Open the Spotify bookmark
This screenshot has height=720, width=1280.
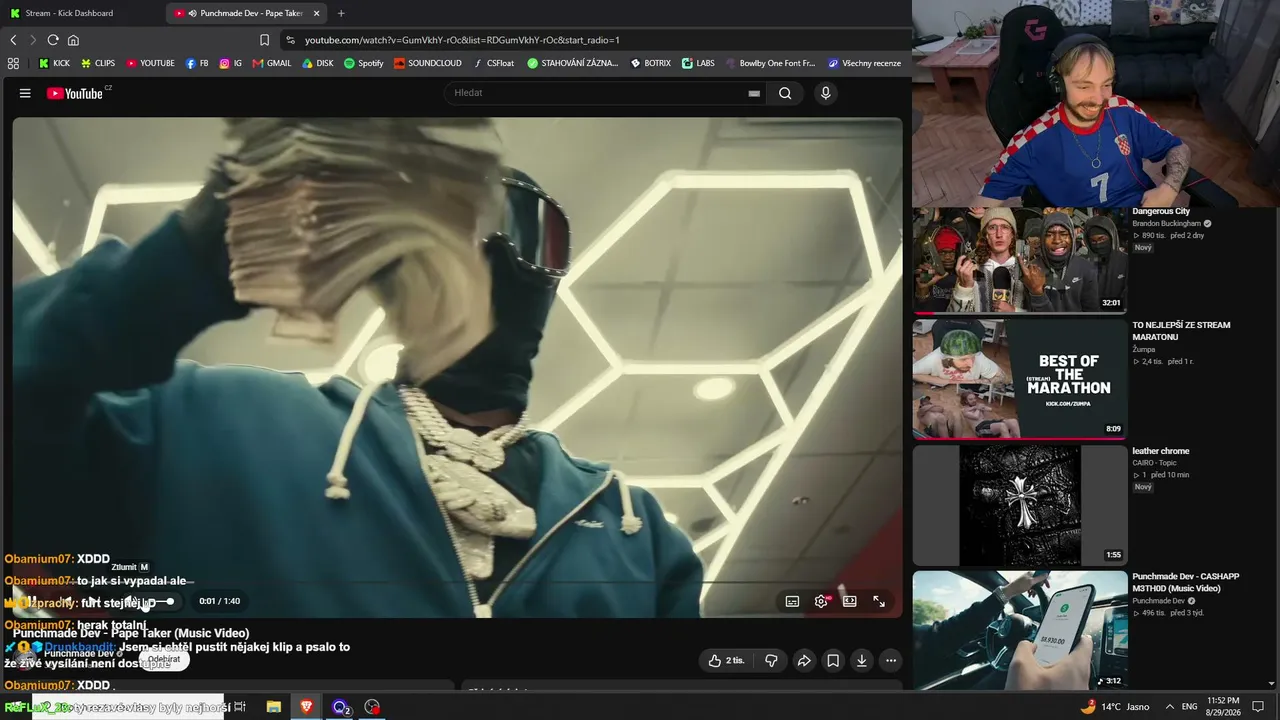coord(364,63)
